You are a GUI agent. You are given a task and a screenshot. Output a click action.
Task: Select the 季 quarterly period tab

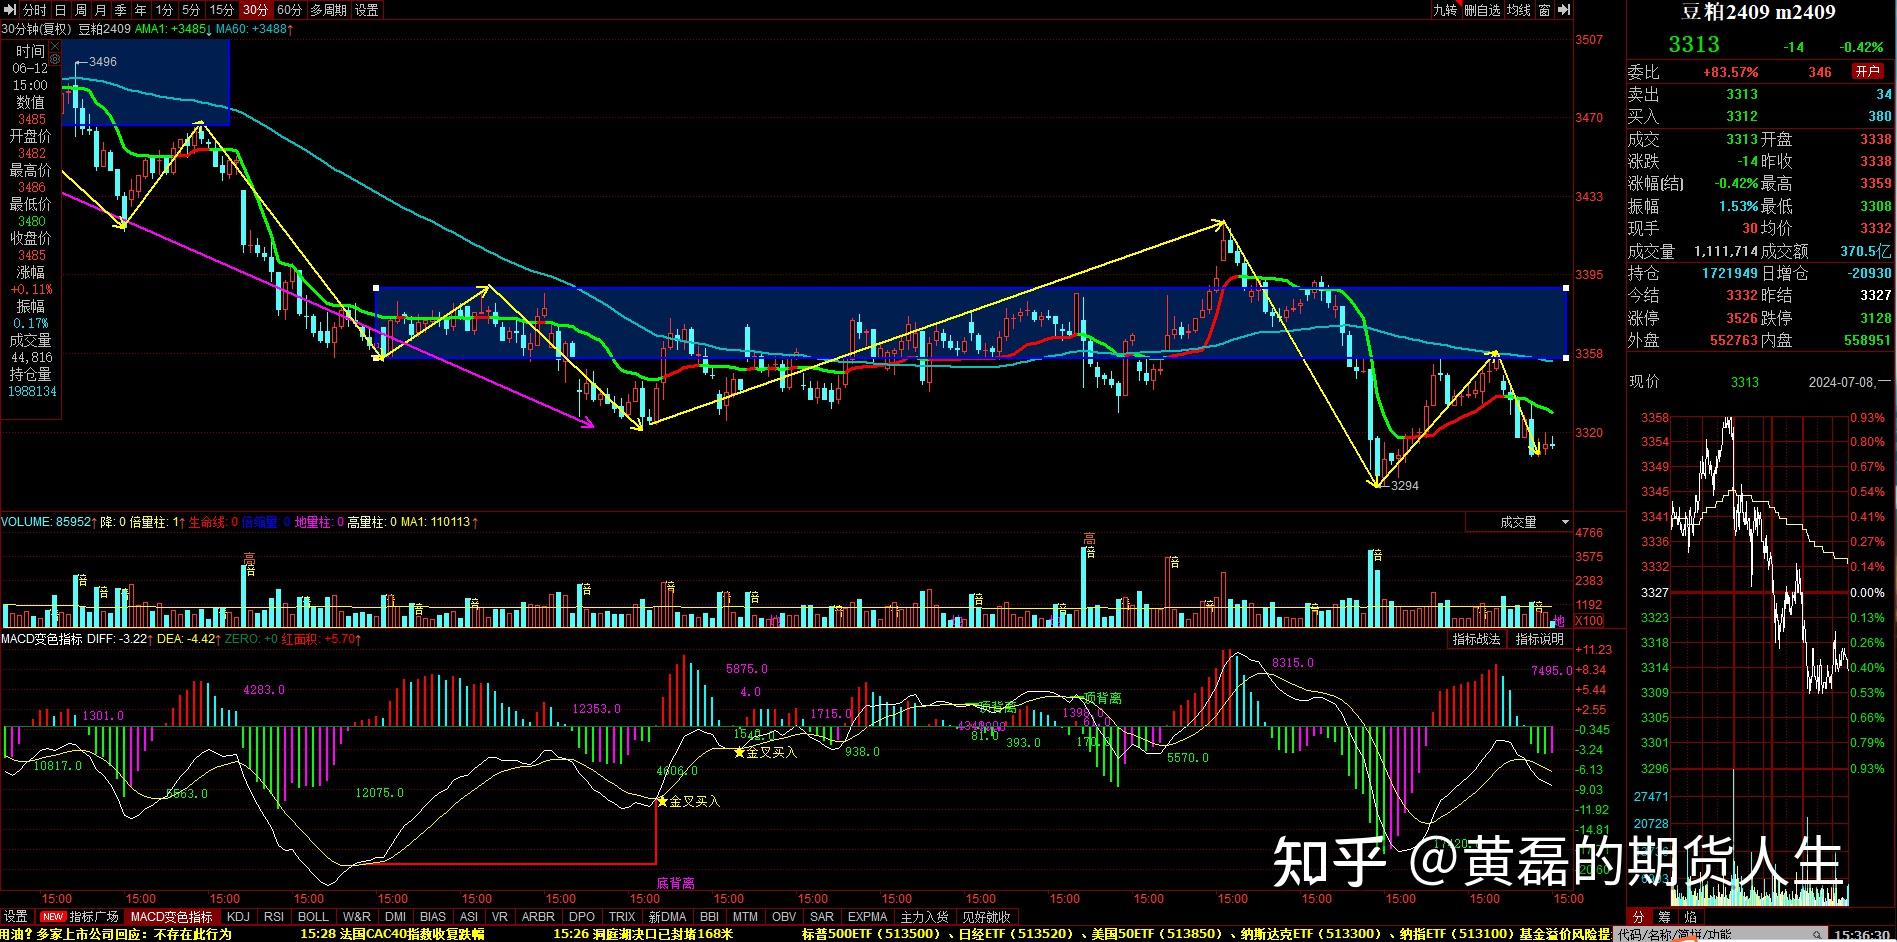[120, 10]
